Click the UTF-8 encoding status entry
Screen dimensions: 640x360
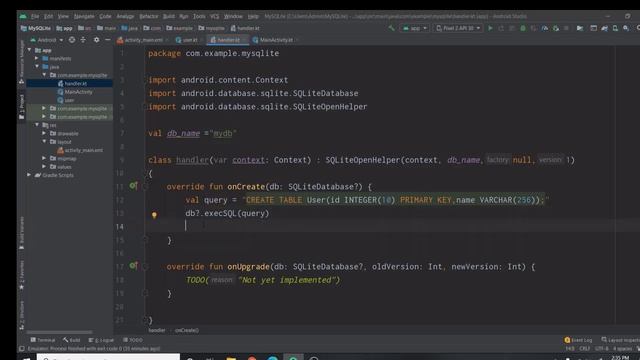602,349
